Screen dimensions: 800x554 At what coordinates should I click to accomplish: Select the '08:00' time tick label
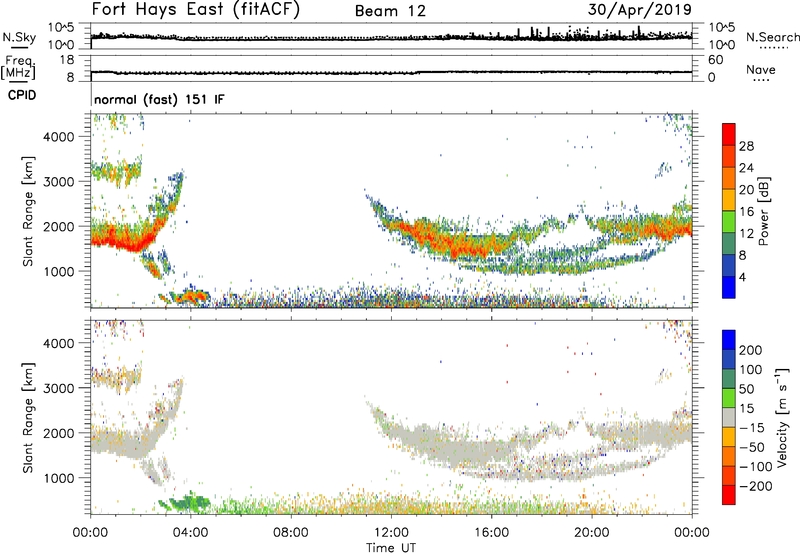291,533
